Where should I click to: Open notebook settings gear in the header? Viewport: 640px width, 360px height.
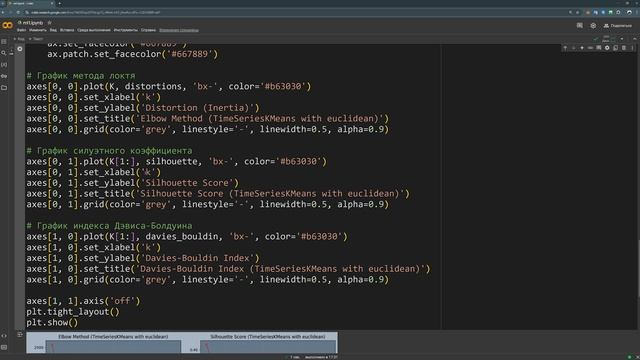pos(593,26)
